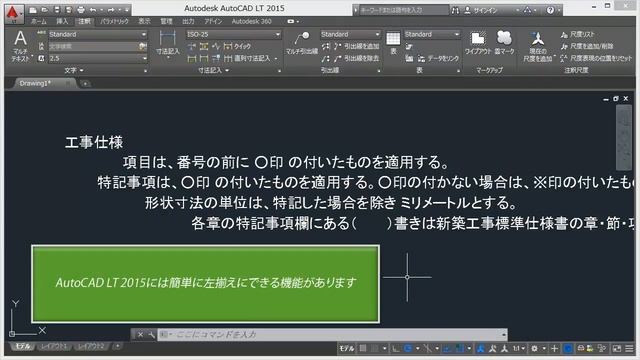Click the Redo arrow icon

coord(111,9)
